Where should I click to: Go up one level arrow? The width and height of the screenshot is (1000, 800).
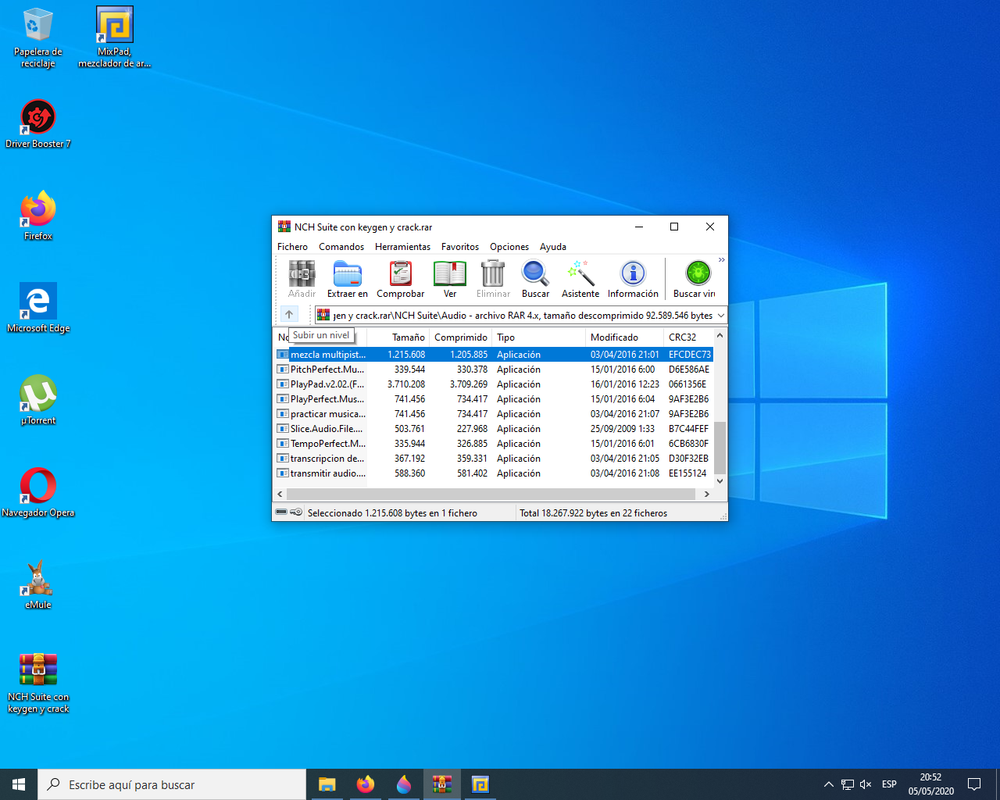click(289, 315)
